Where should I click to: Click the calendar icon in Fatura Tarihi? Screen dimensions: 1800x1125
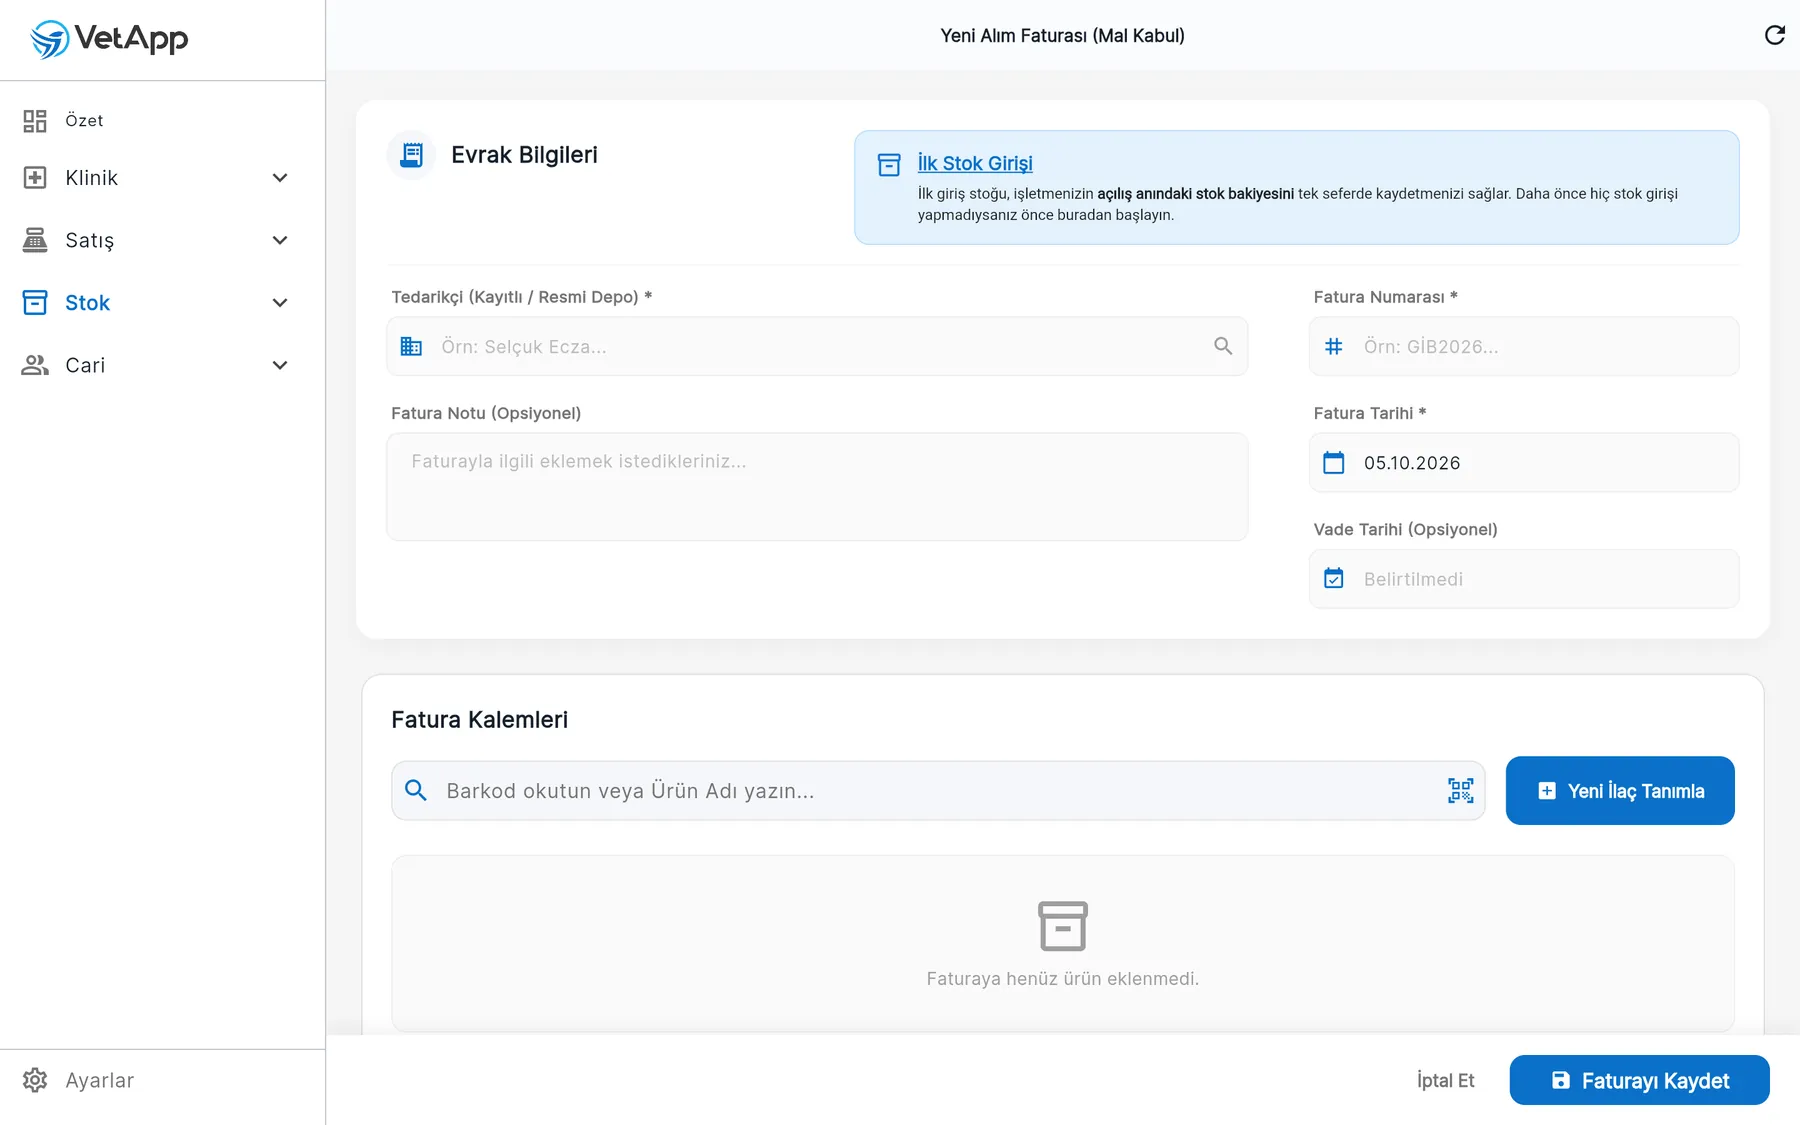coord(1334,462)
